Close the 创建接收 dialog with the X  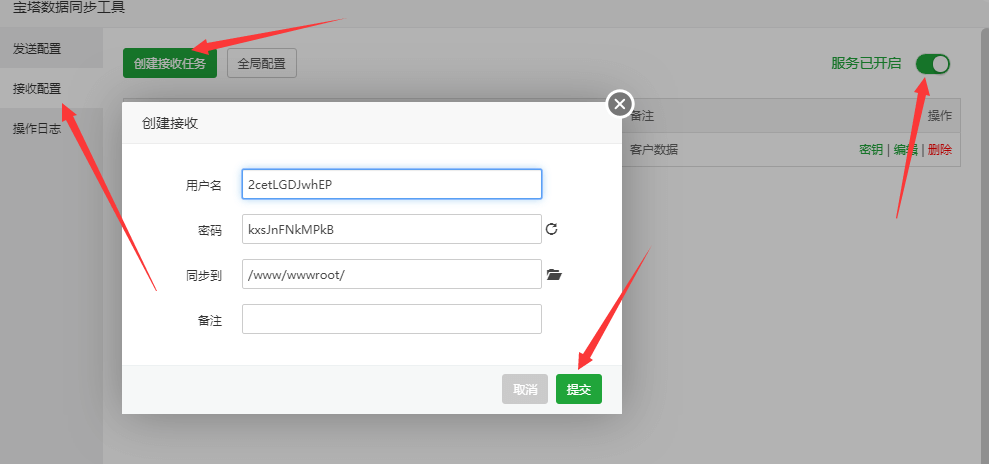pos(620,103)
